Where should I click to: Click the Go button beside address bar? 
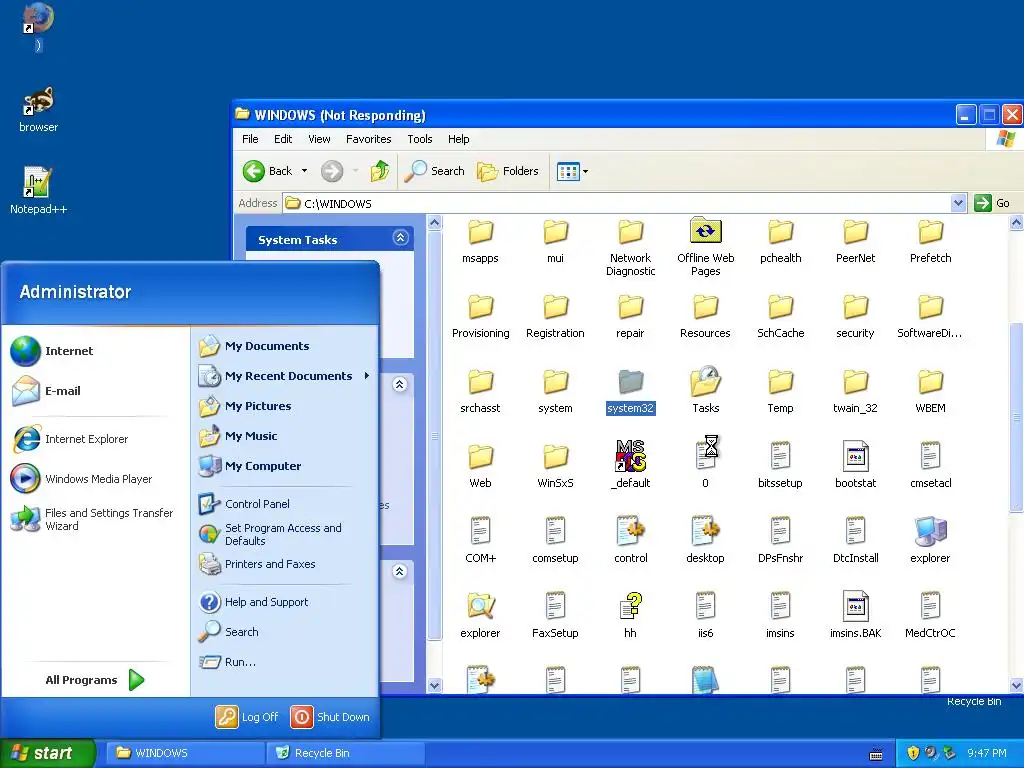[992, 203]
